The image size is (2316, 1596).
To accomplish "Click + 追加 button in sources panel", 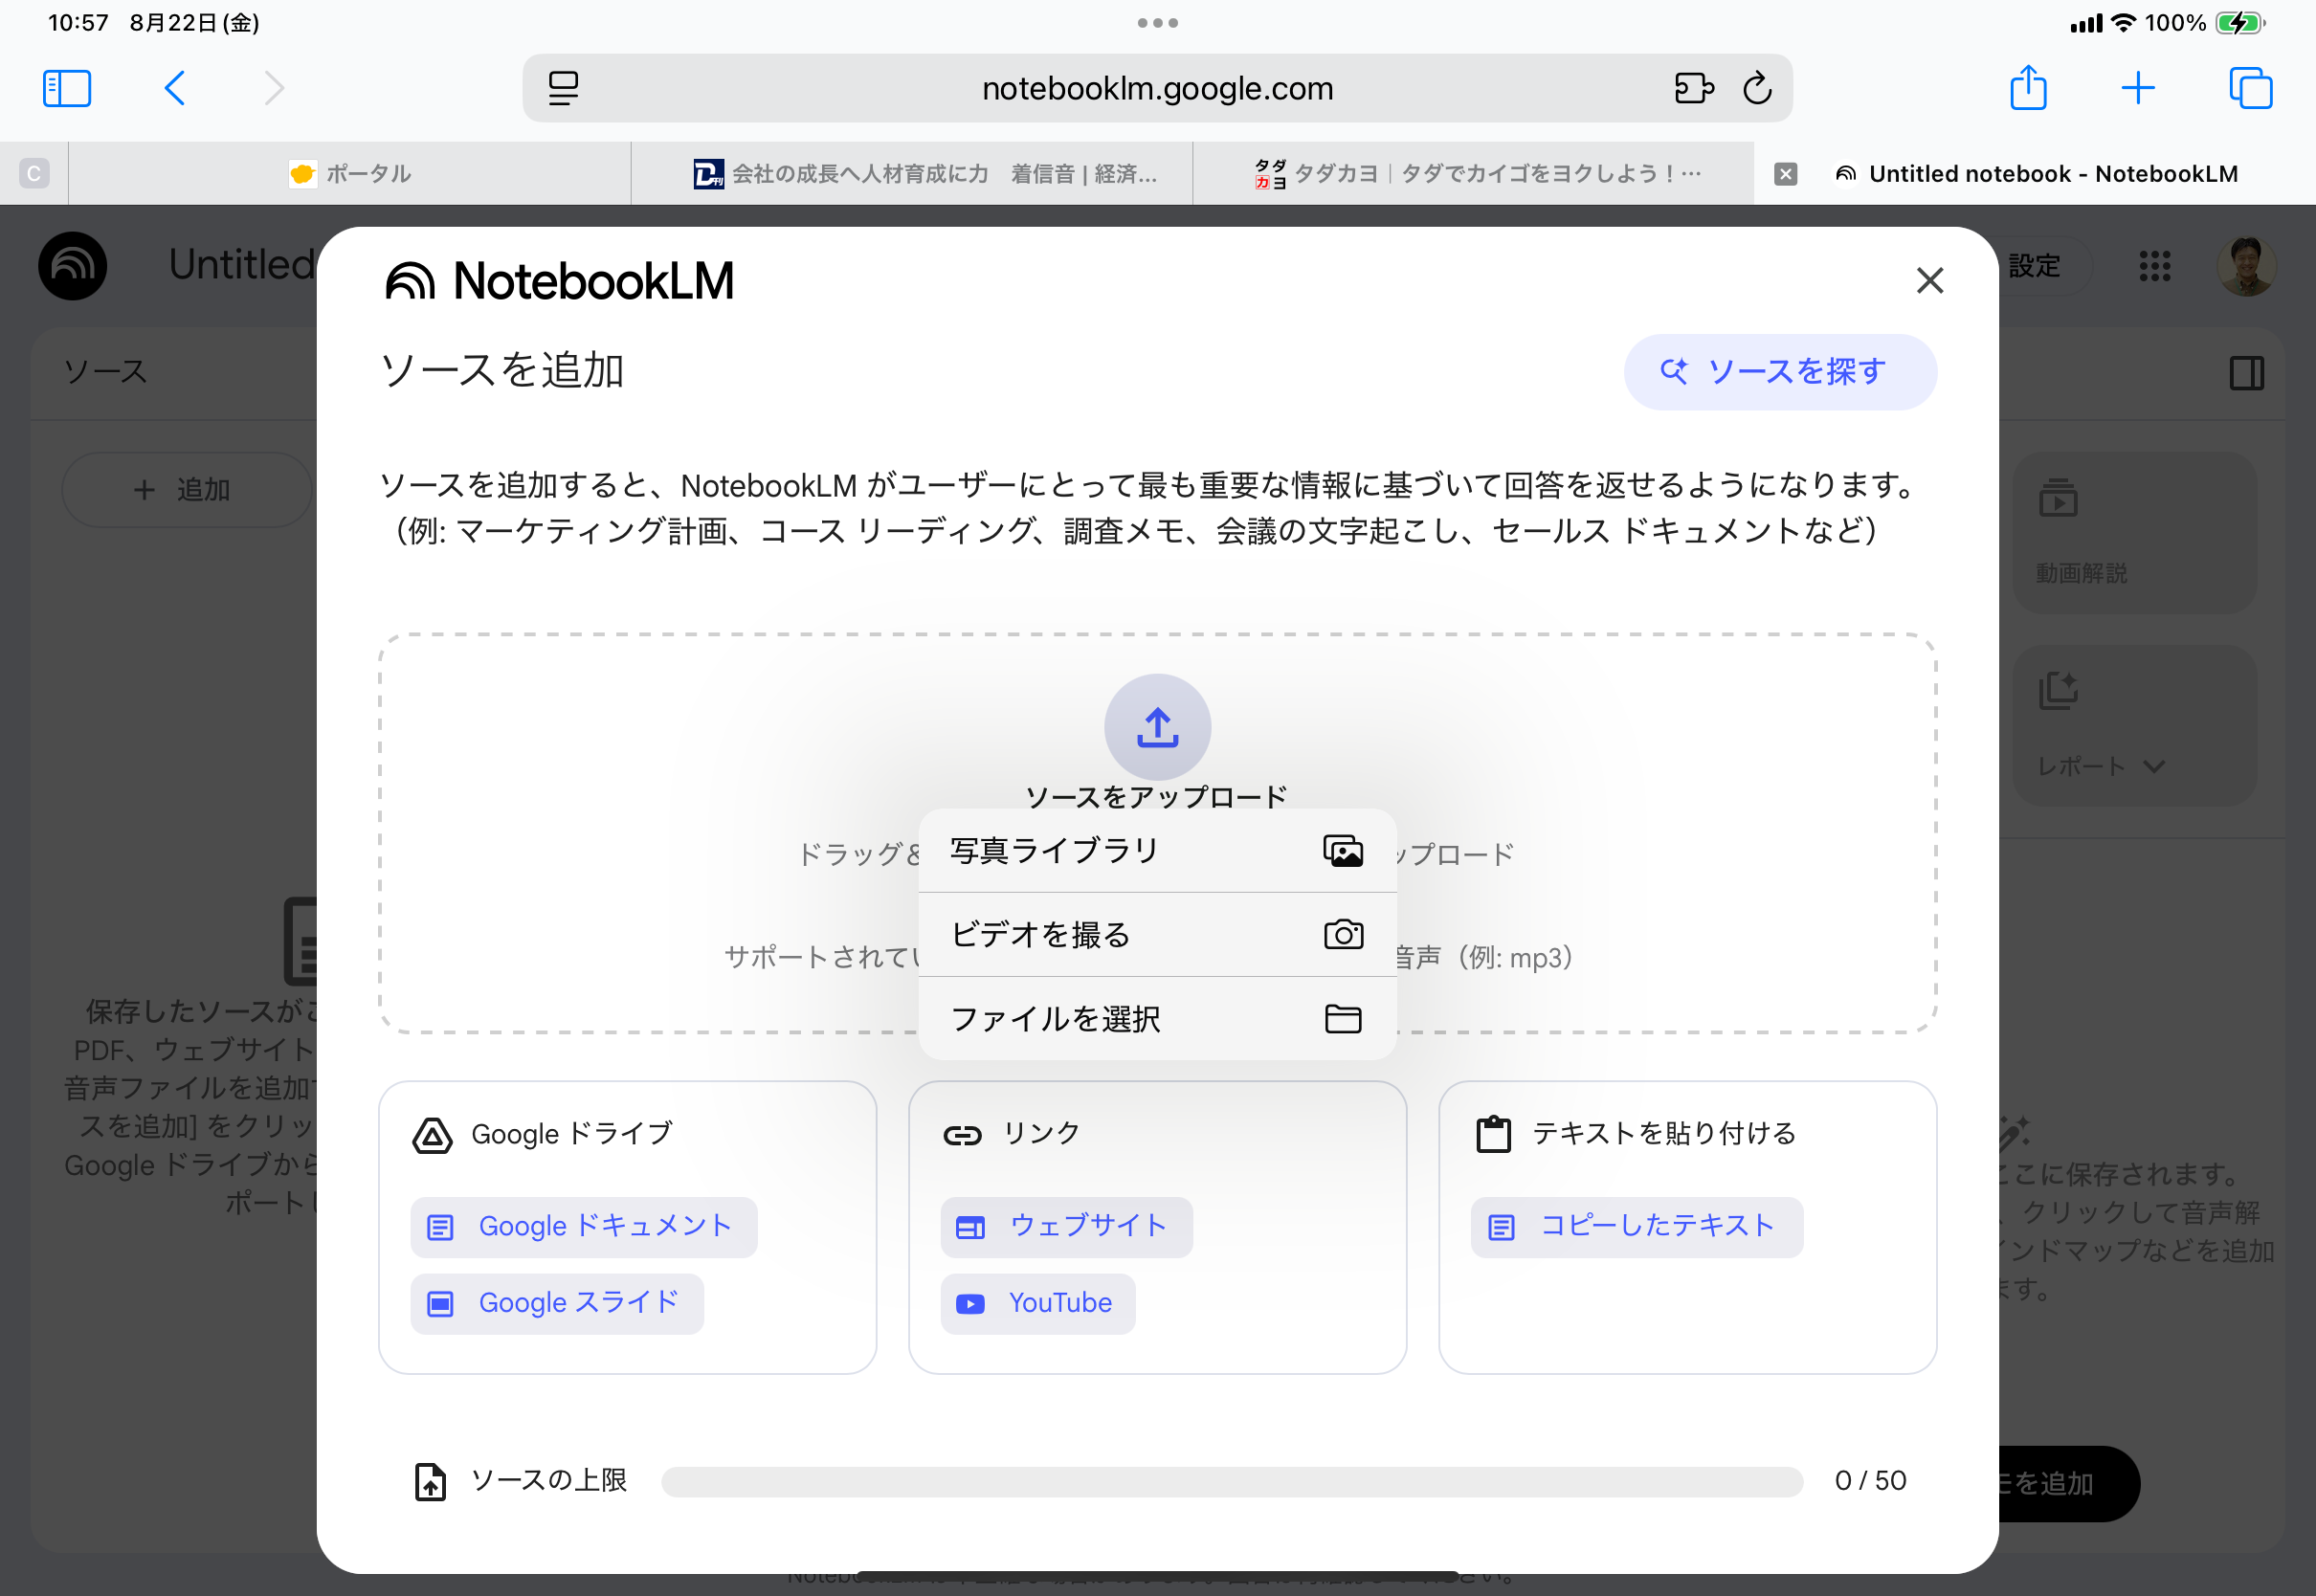I will pos(186,490).
